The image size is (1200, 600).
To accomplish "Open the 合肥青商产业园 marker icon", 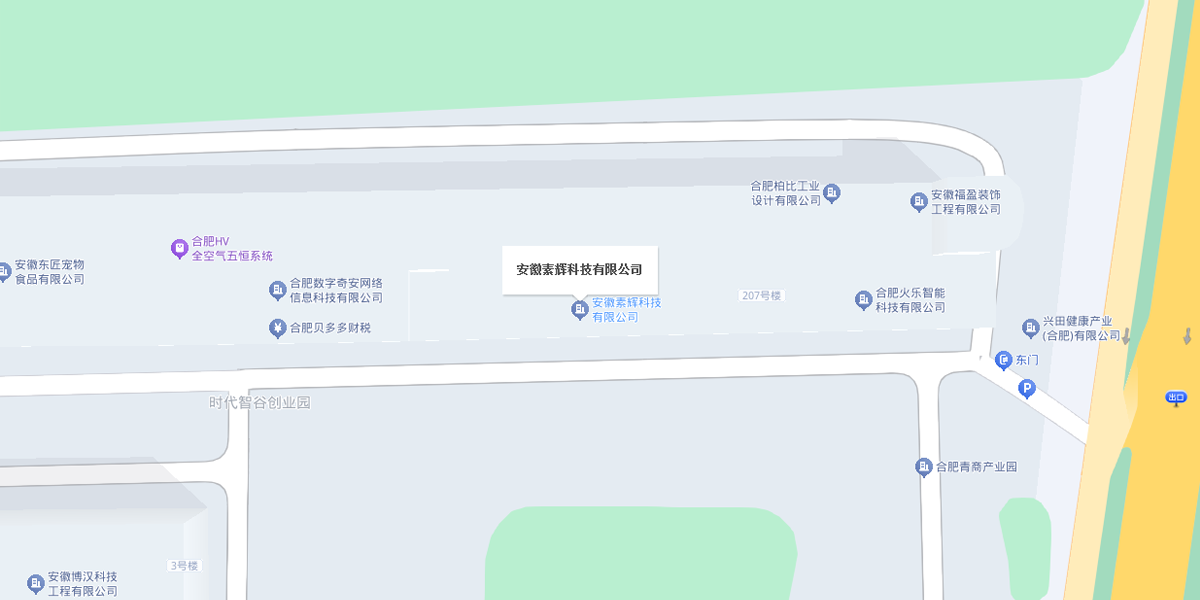I will pos(924,467).
